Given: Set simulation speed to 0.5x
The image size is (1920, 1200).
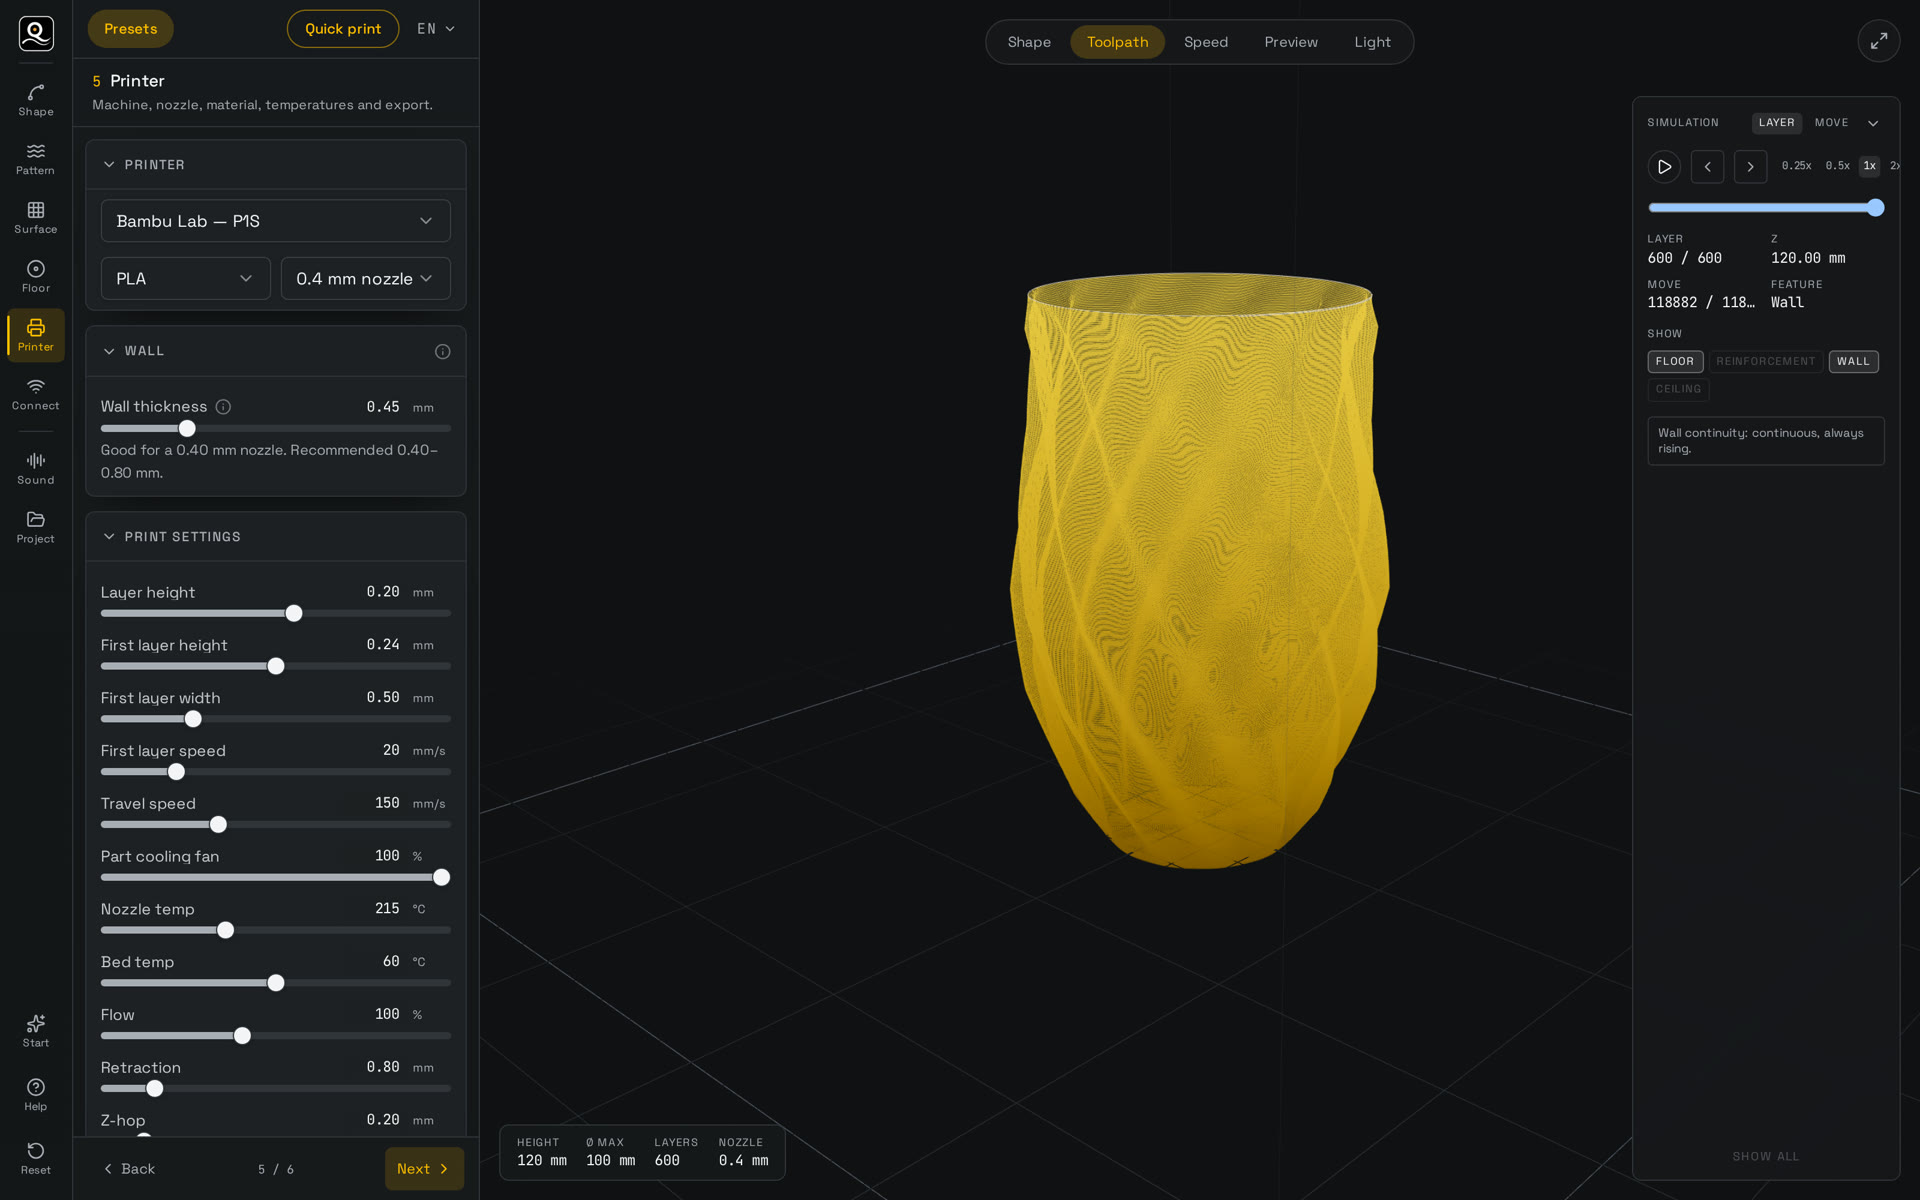Looking at the screenshot, I should (x=1837, y=166).
